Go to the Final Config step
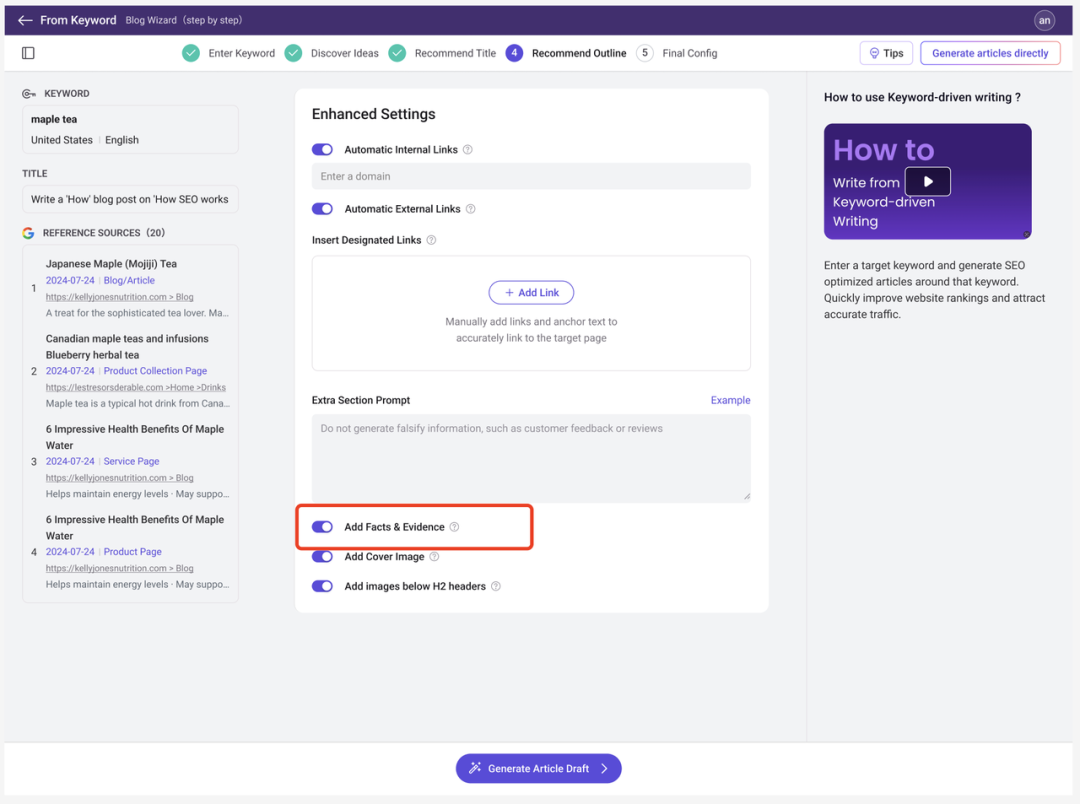The height and width of the screenshot is (804, 1080). click(689, 53)
